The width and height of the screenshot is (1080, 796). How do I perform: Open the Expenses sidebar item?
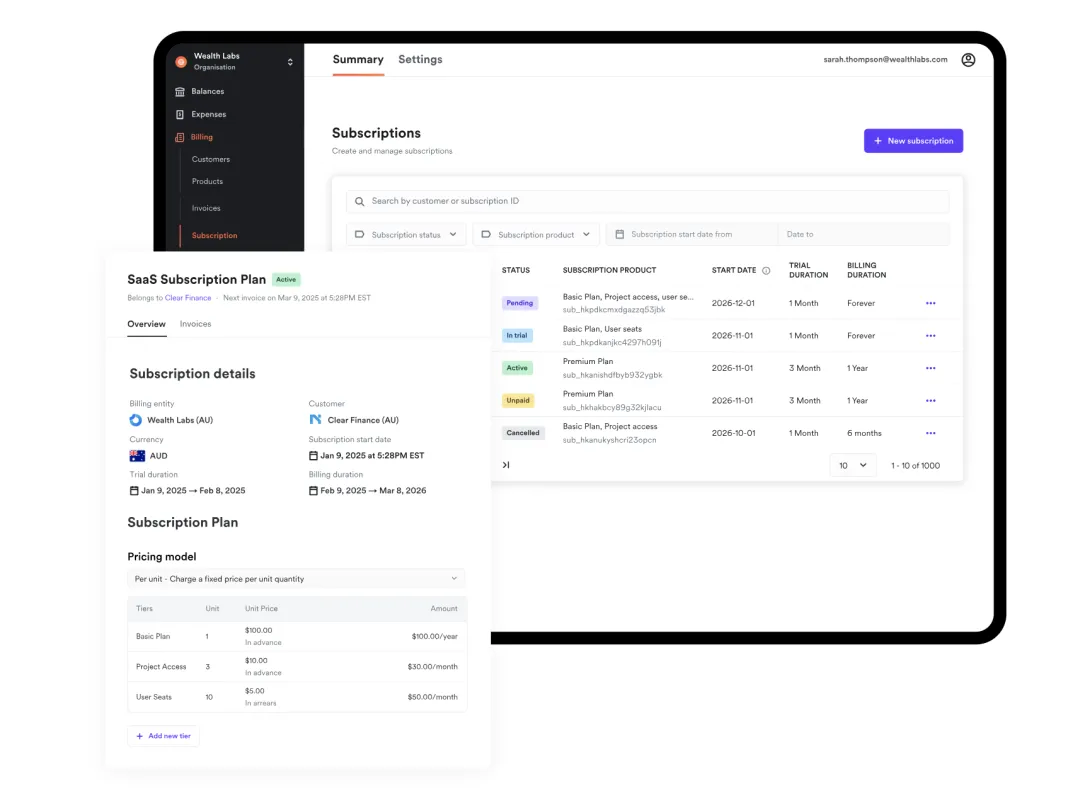coord(208,114)
